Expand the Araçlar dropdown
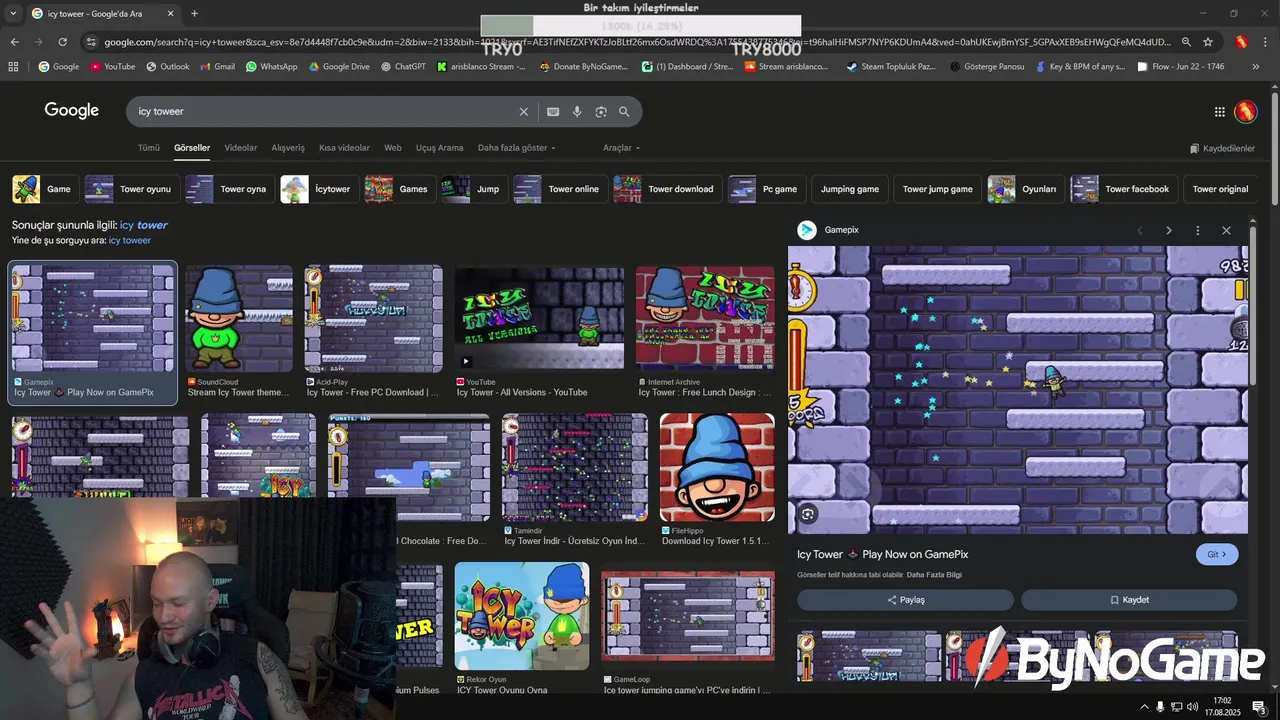The width and height of the screenshot is (1280, 720). (x=621, y=148)
